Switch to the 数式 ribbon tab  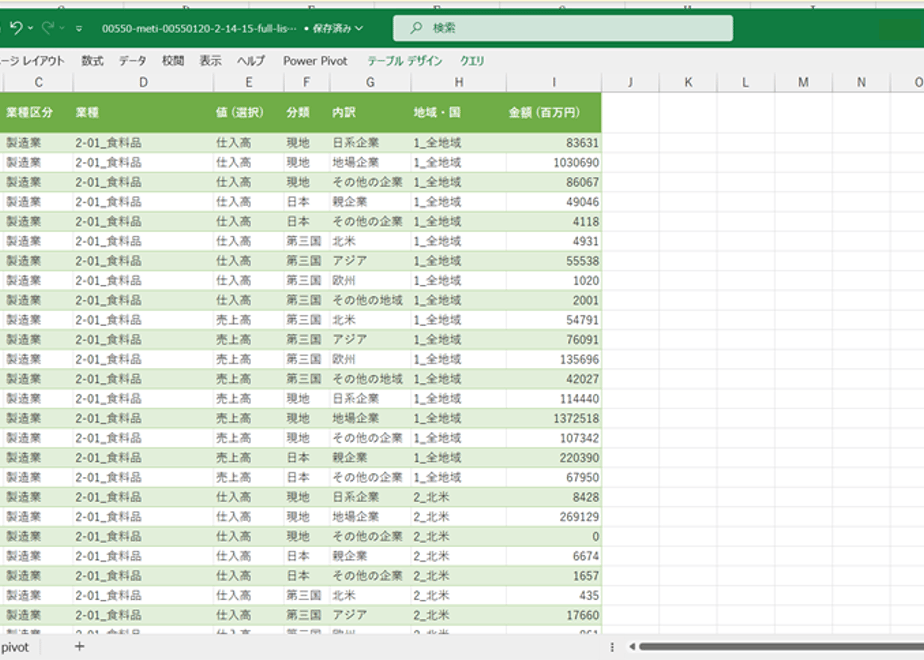tap(93, 61)
